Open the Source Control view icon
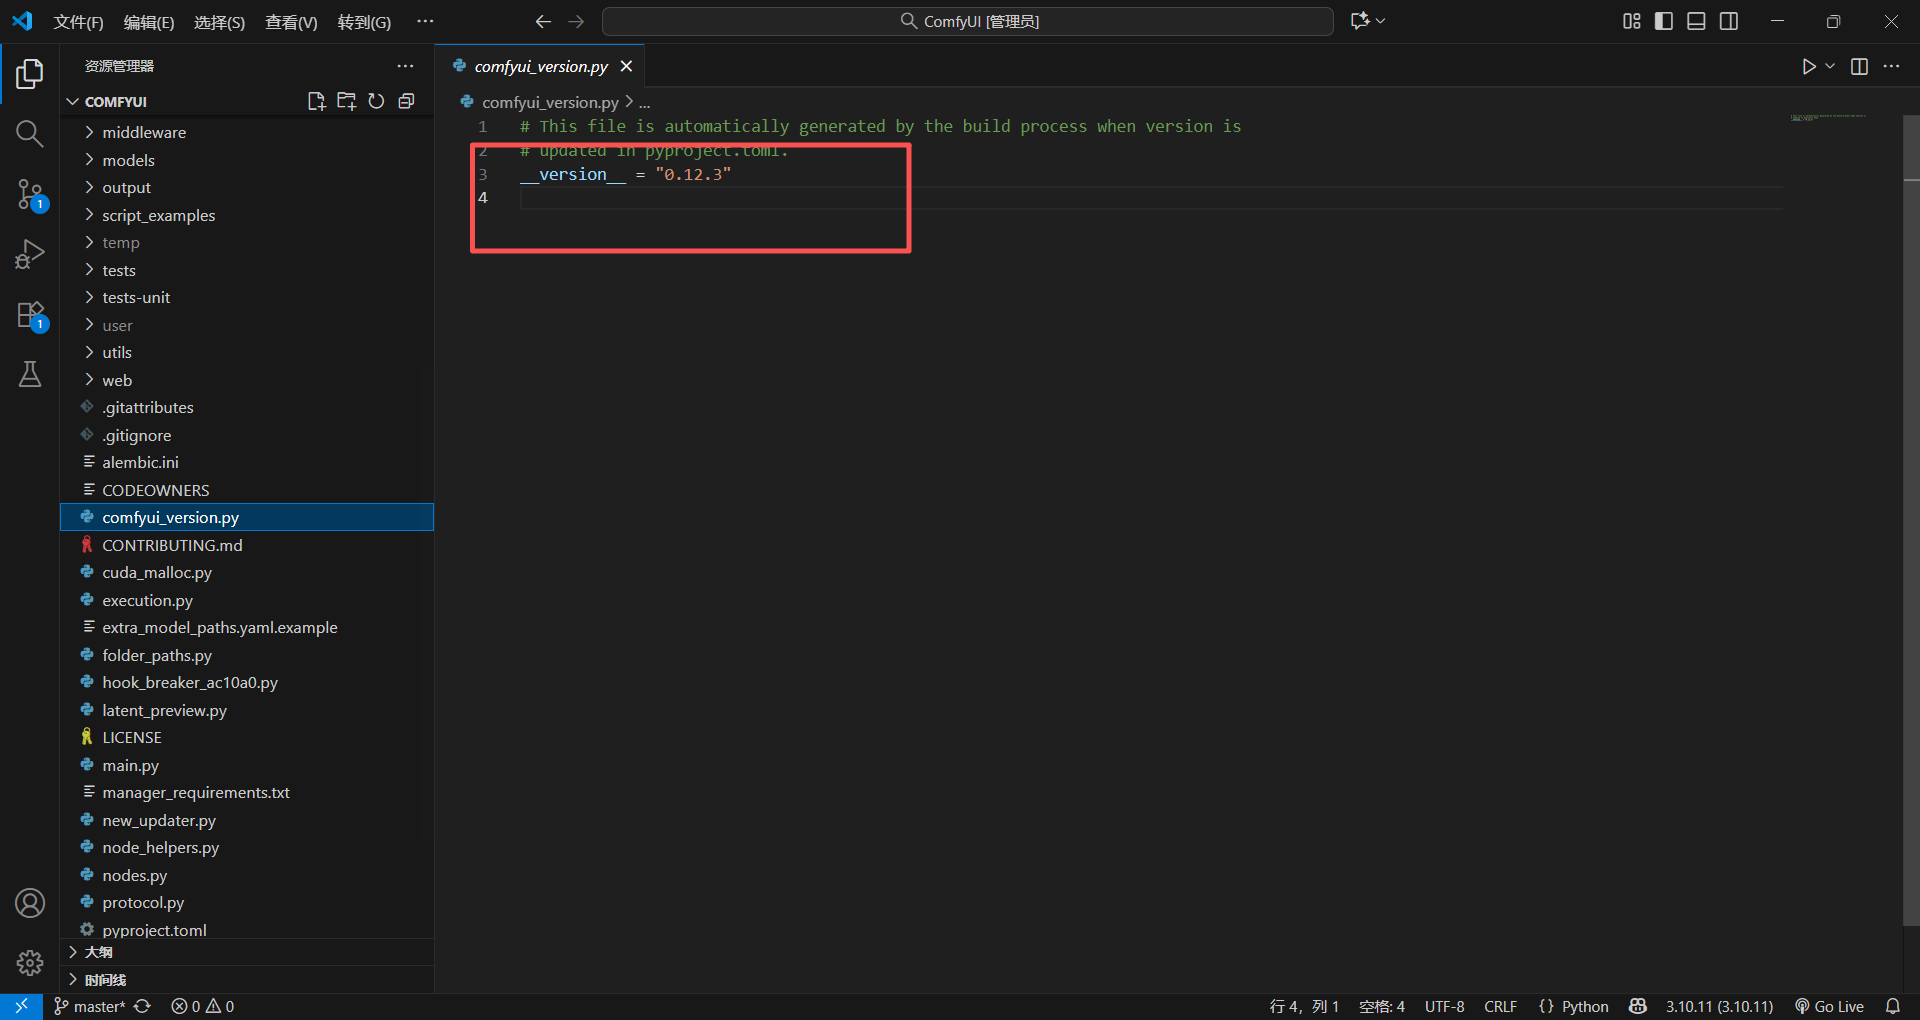Image resolution: width=1920 pixels, height=1020 pixels. [x=30, y=195]
